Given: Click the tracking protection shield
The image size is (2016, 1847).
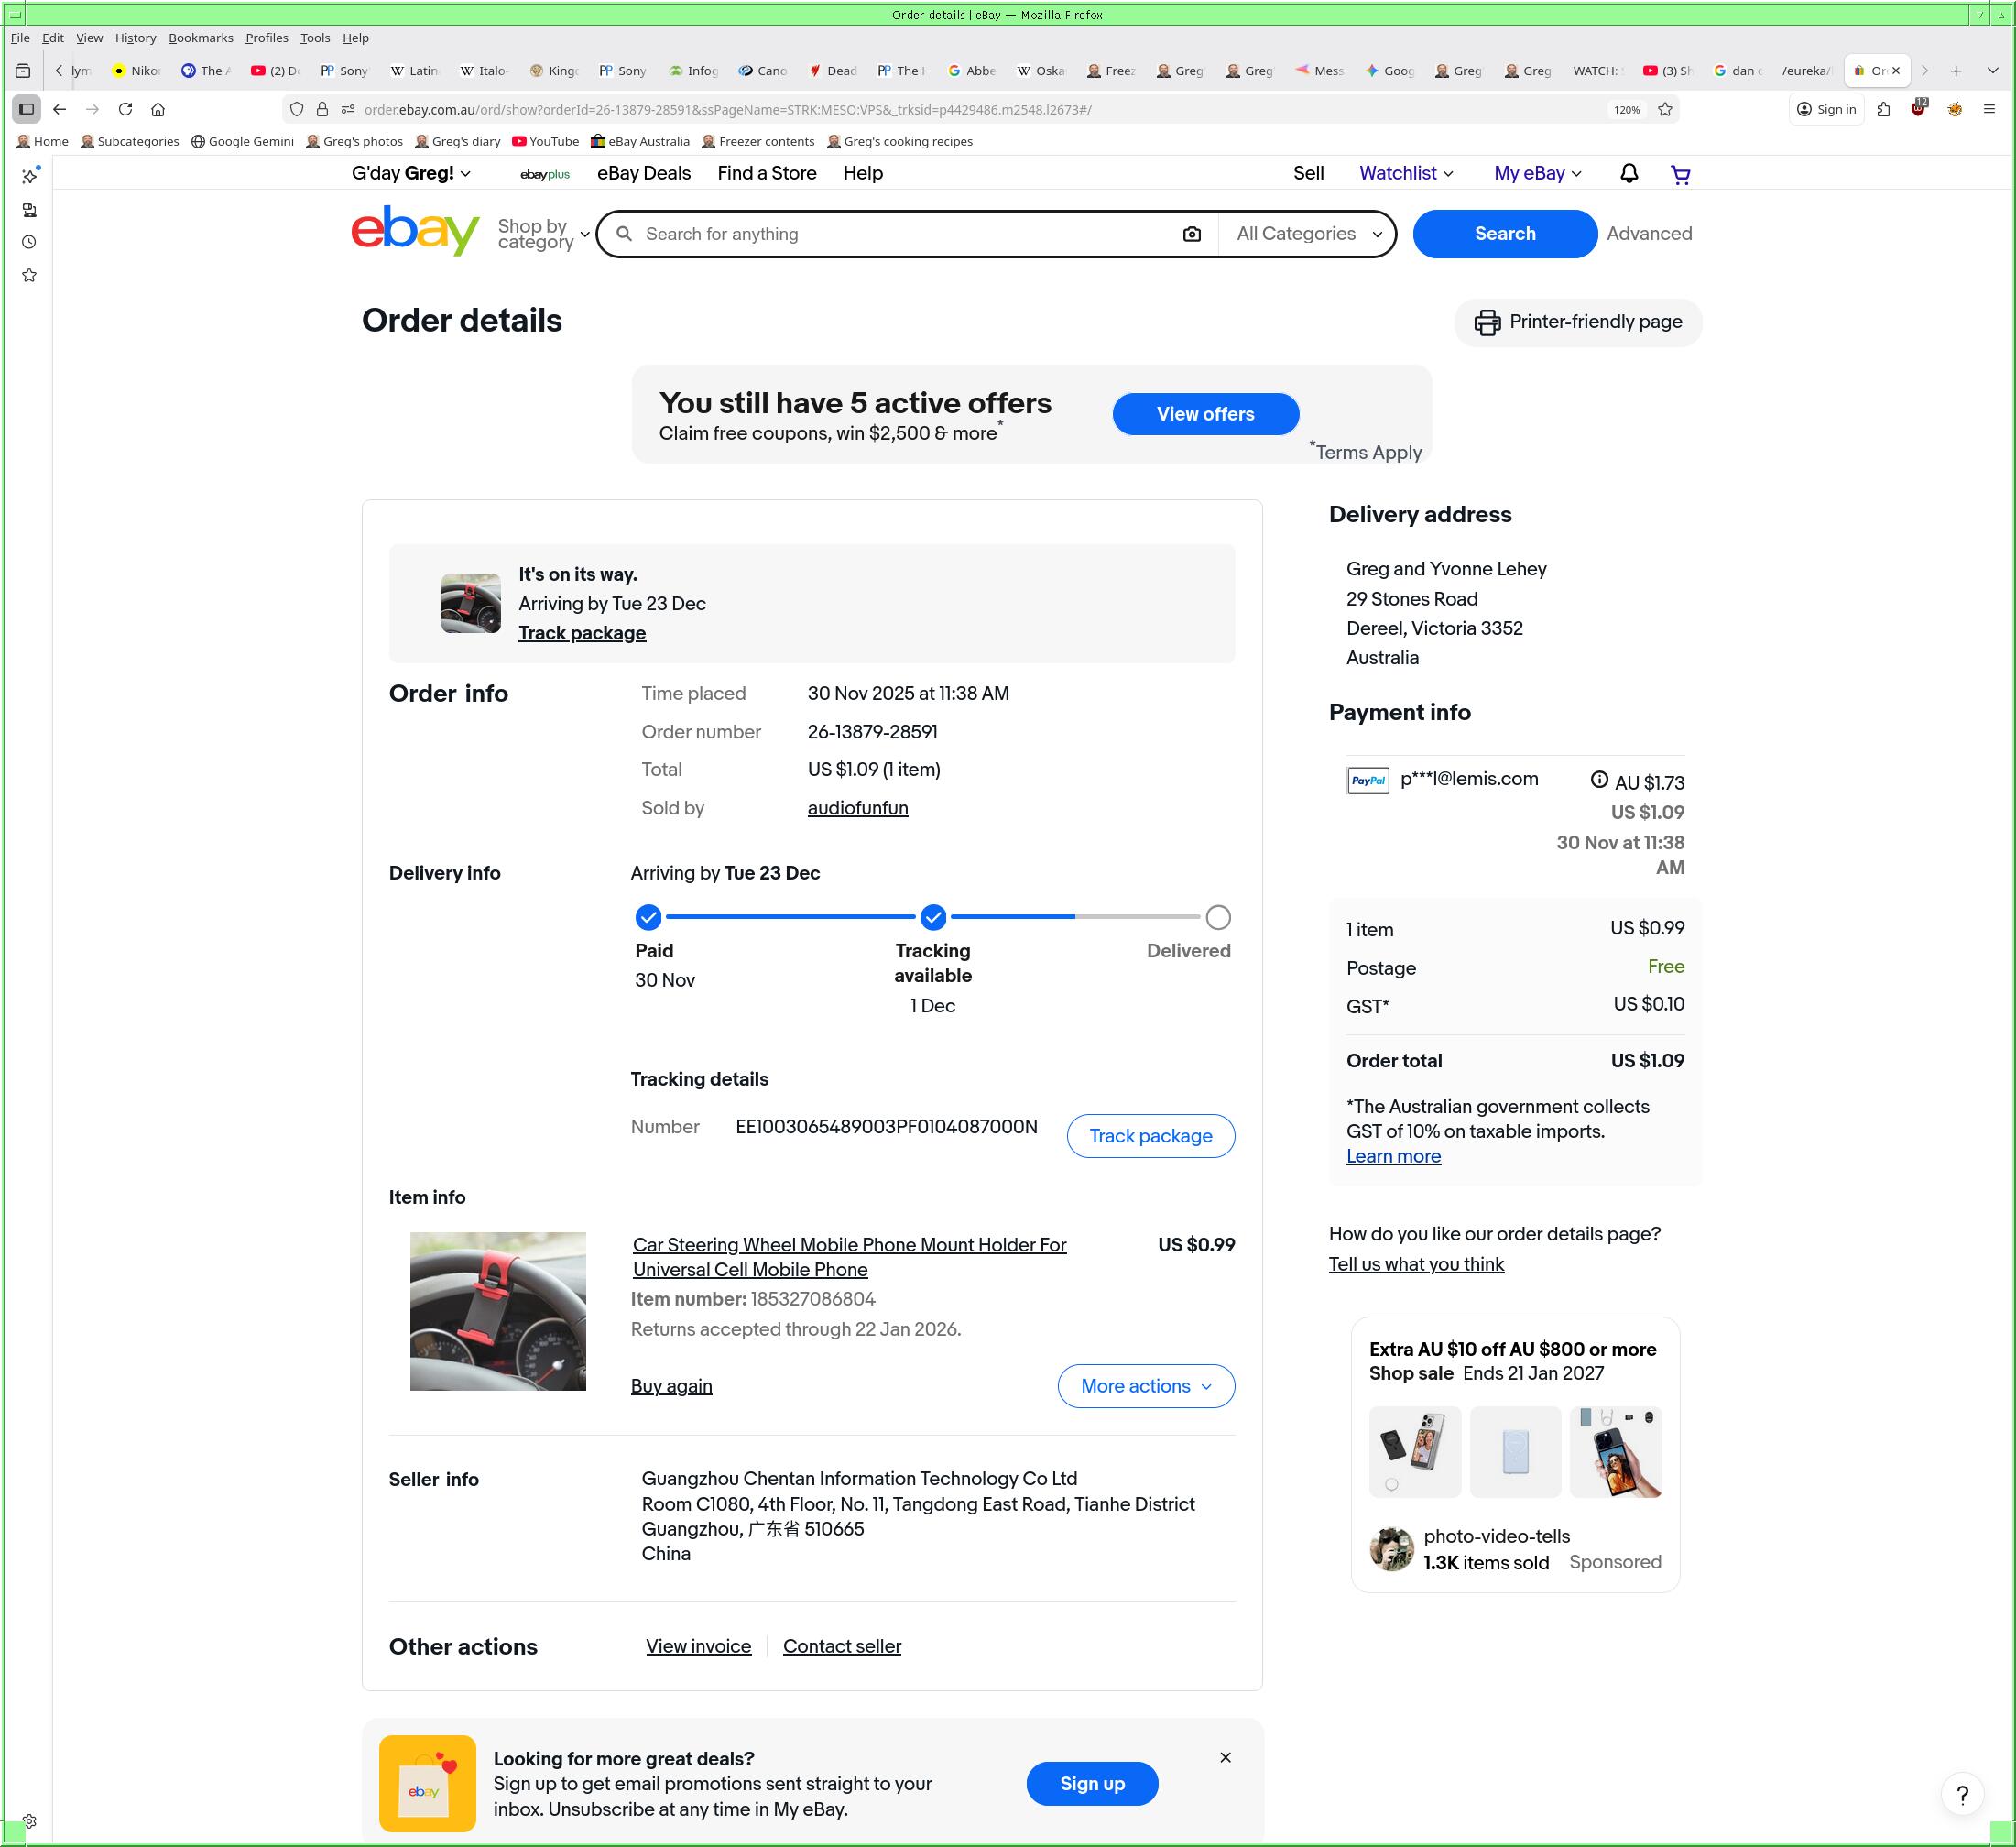Looking at the screenshot, I should (x=296, y=109).
